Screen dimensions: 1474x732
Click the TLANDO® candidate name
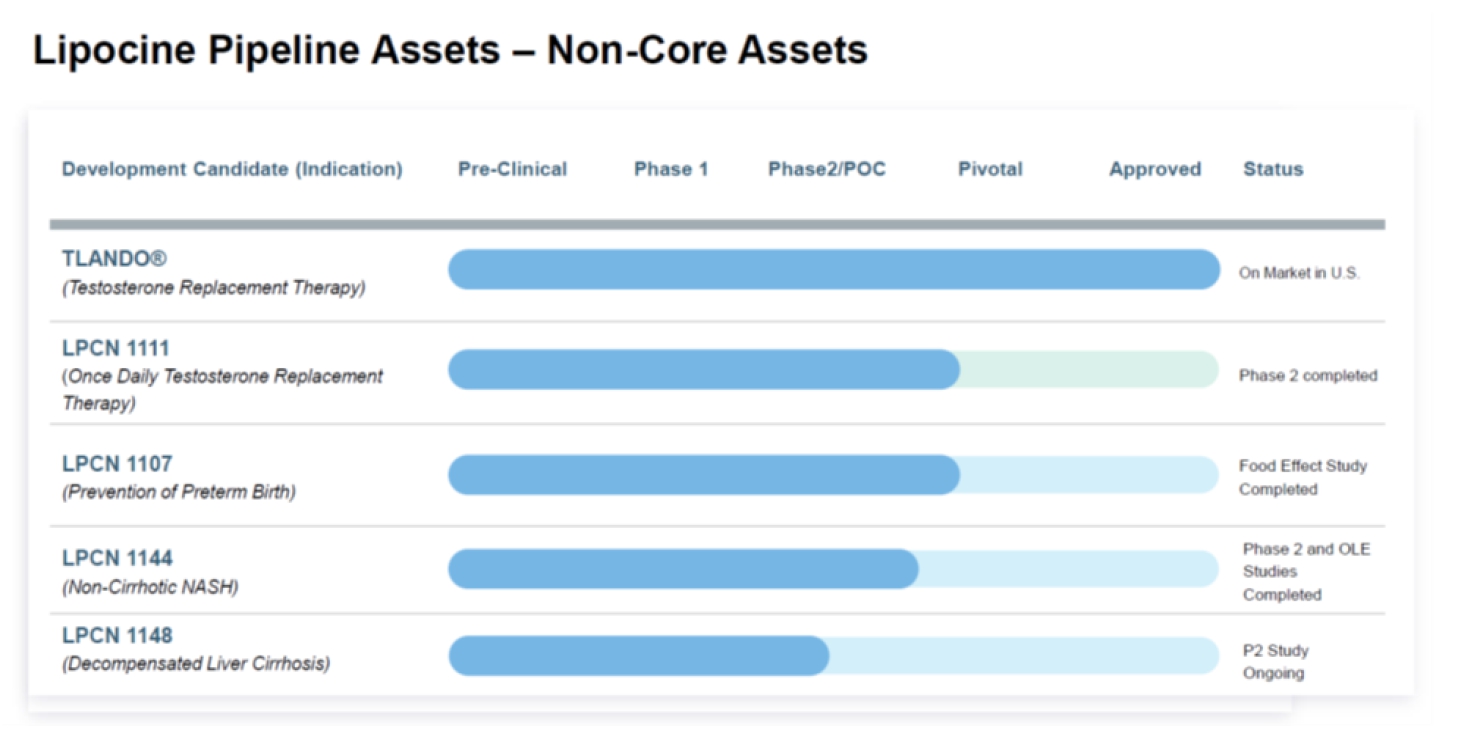tap(114, 259)
